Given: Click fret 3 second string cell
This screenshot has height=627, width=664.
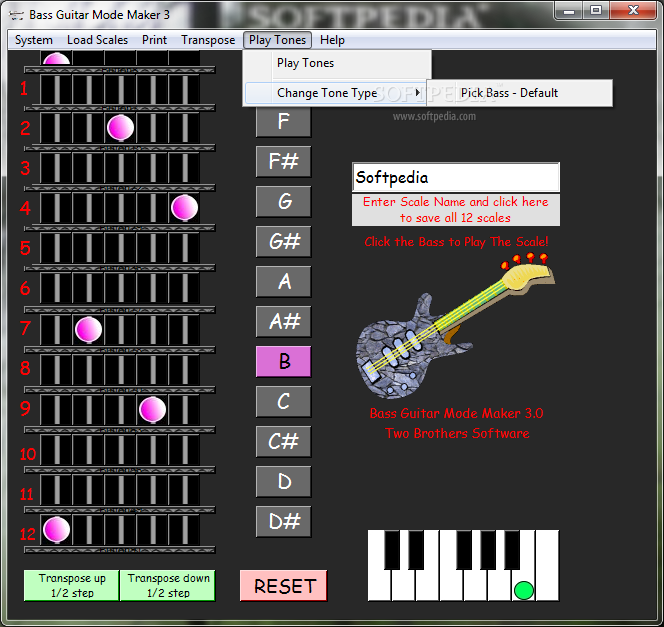Looking at the screenshot, I should point(89,168).
